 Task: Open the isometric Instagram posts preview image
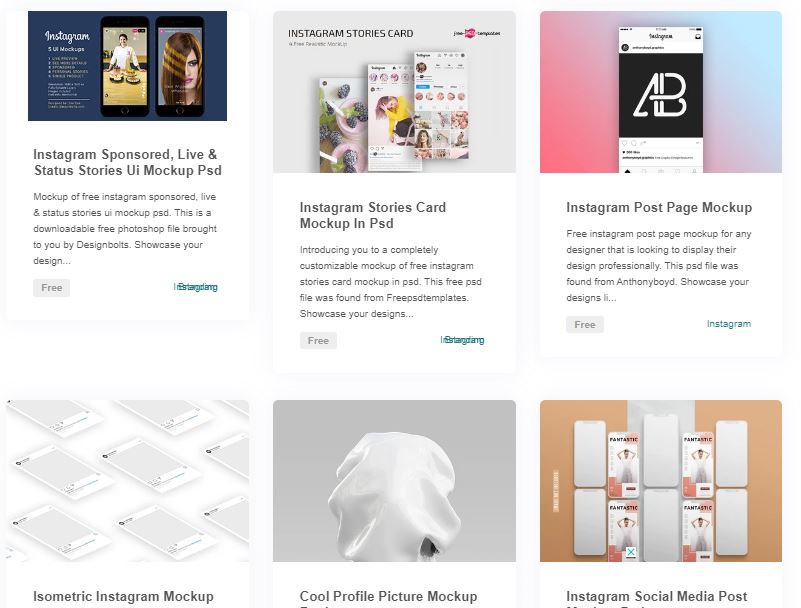pos(128,481)
